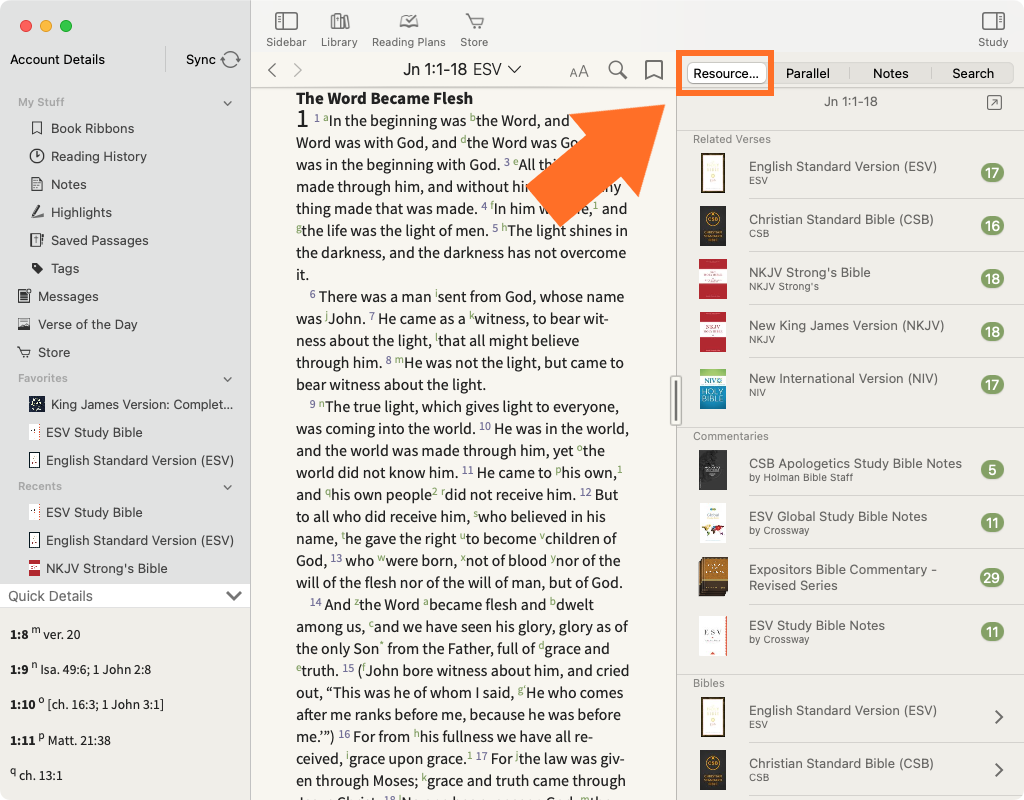This screenshot has width=1024, height=800.
Task: Open the Store cart icon in toolbar
Action: coord(474,22)
